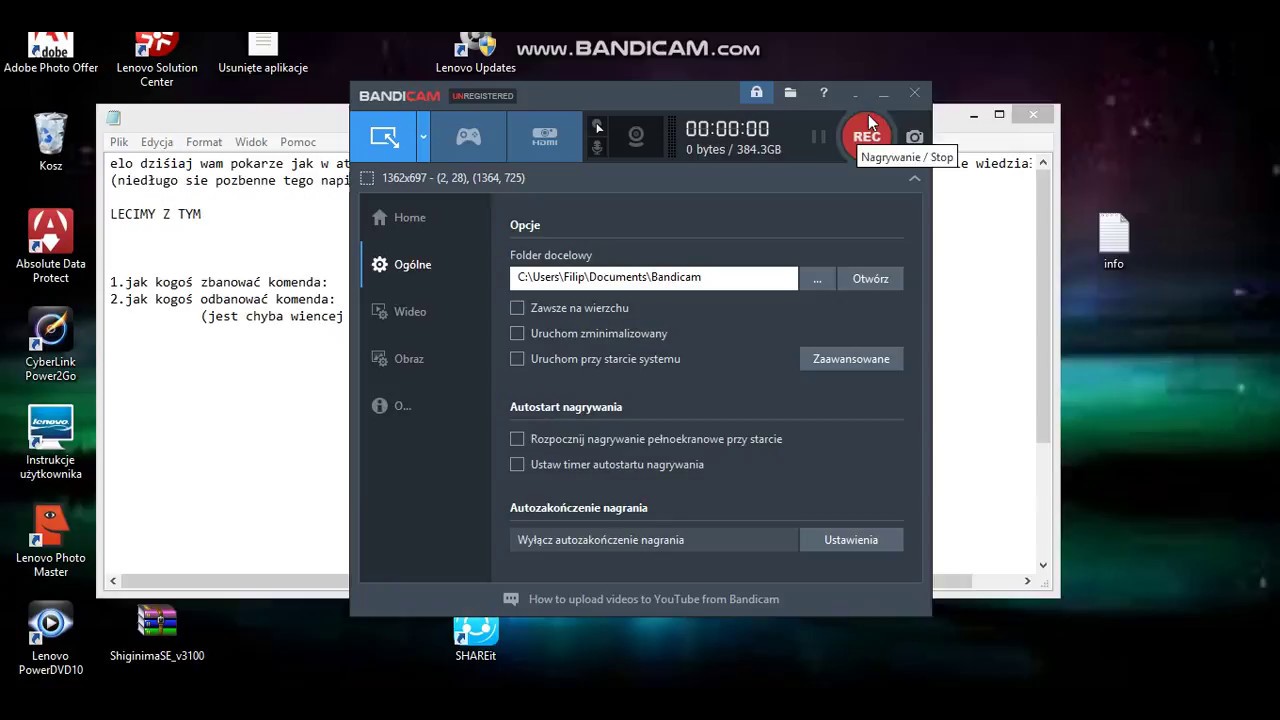Click Notepad vertical scrollbar down arrow
The image size is (1280, 720).
[1043, 565]
